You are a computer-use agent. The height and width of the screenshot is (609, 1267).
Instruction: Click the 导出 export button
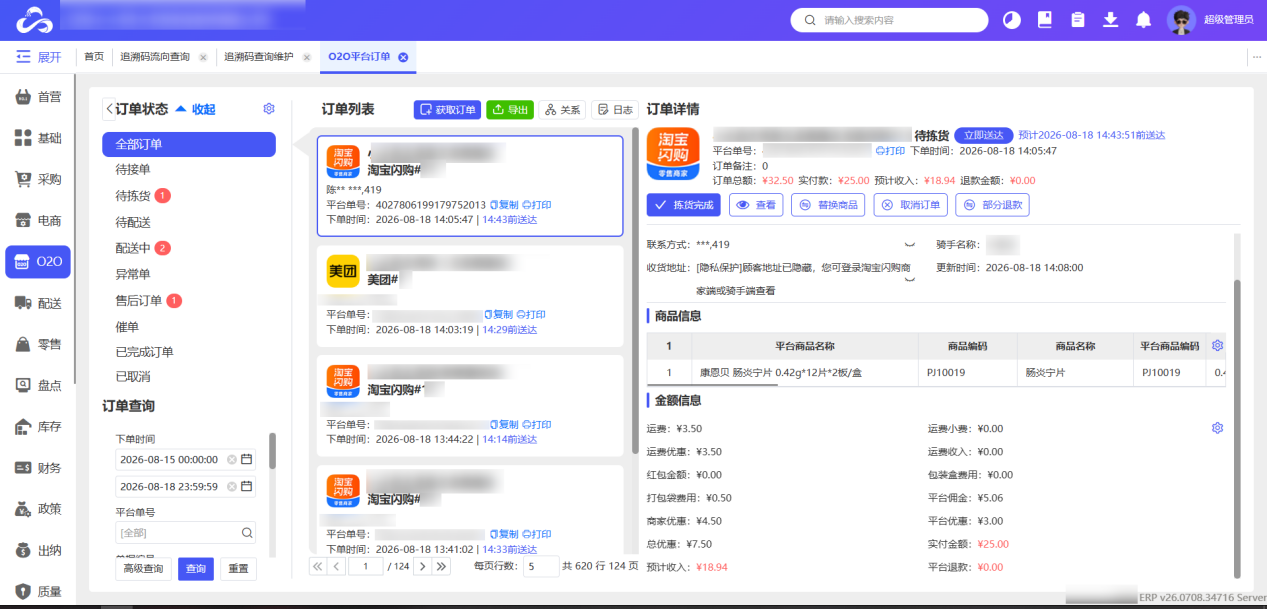pos(510,110)
